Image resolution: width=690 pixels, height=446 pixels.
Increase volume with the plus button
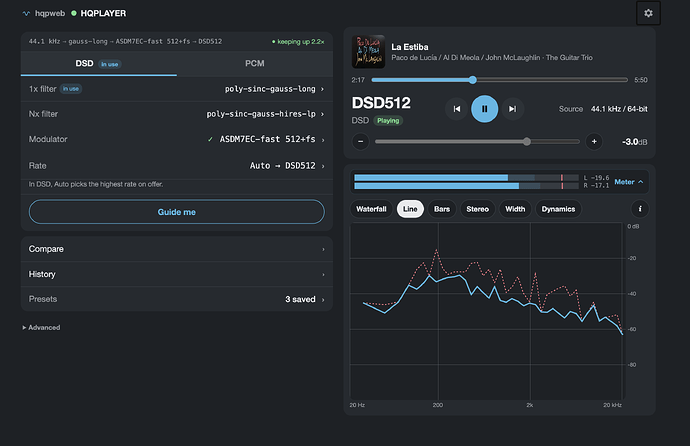tap(594, 141)
